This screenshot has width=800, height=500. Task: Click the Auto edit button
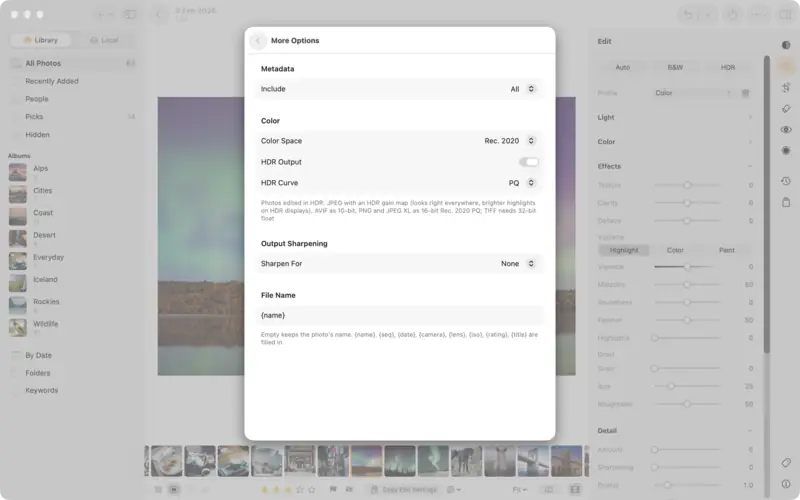[x=622, y=67]
